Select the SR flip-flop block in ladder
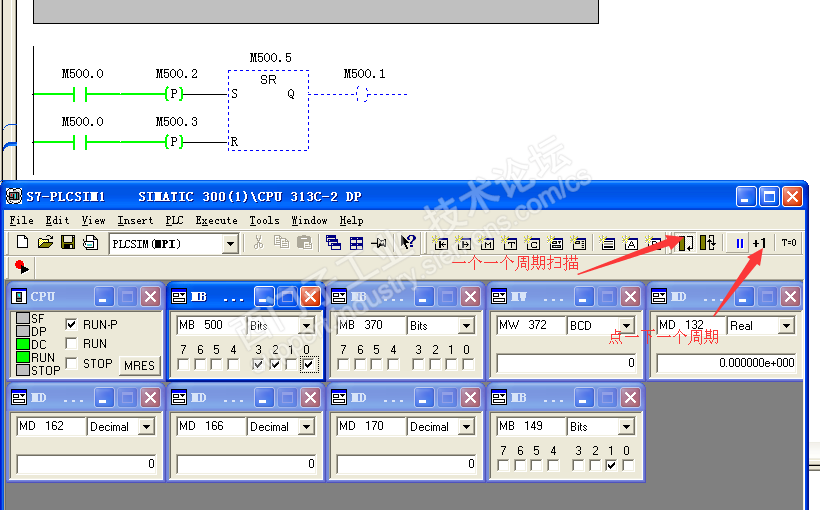 coord(268,110)
